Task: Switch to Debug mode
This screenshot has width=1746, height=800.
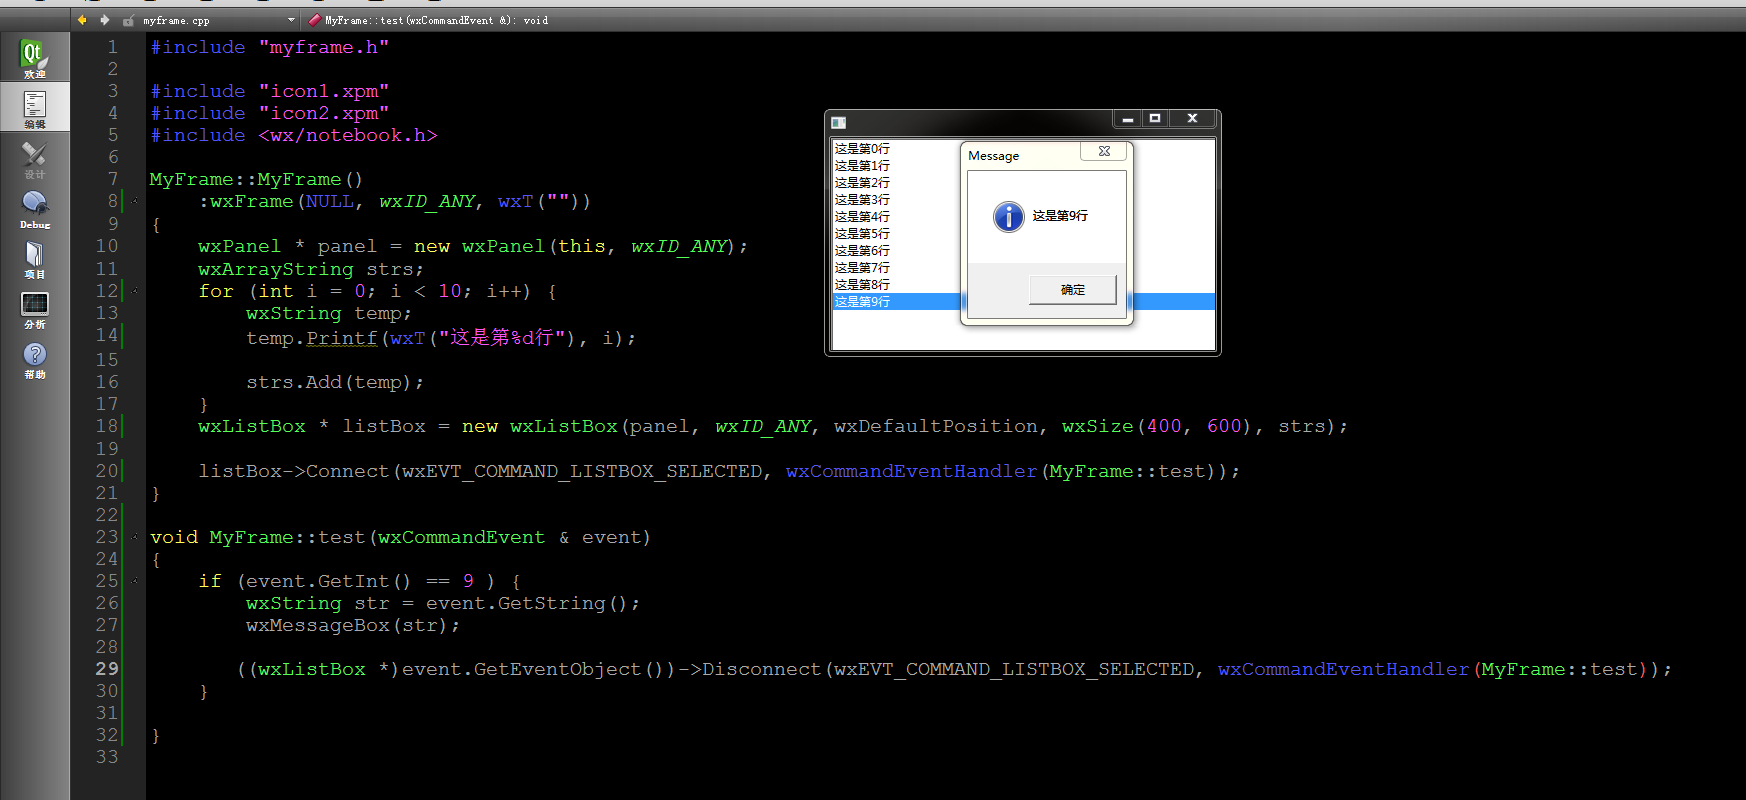Action: pyautogui.click(x=34, y=208)
